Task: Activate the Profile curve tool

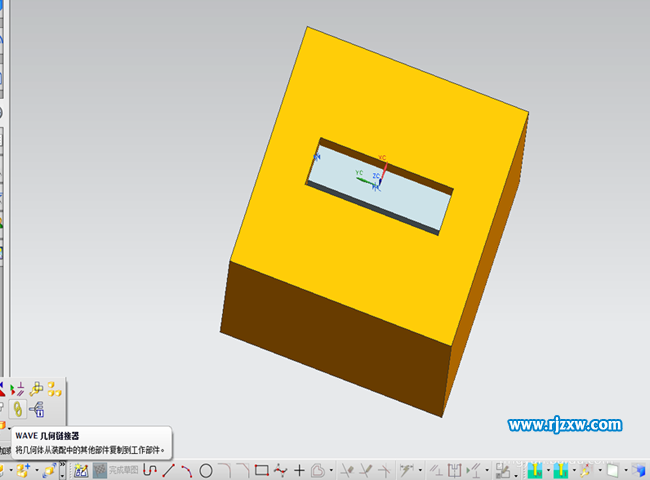Action: tap(149, 470)
